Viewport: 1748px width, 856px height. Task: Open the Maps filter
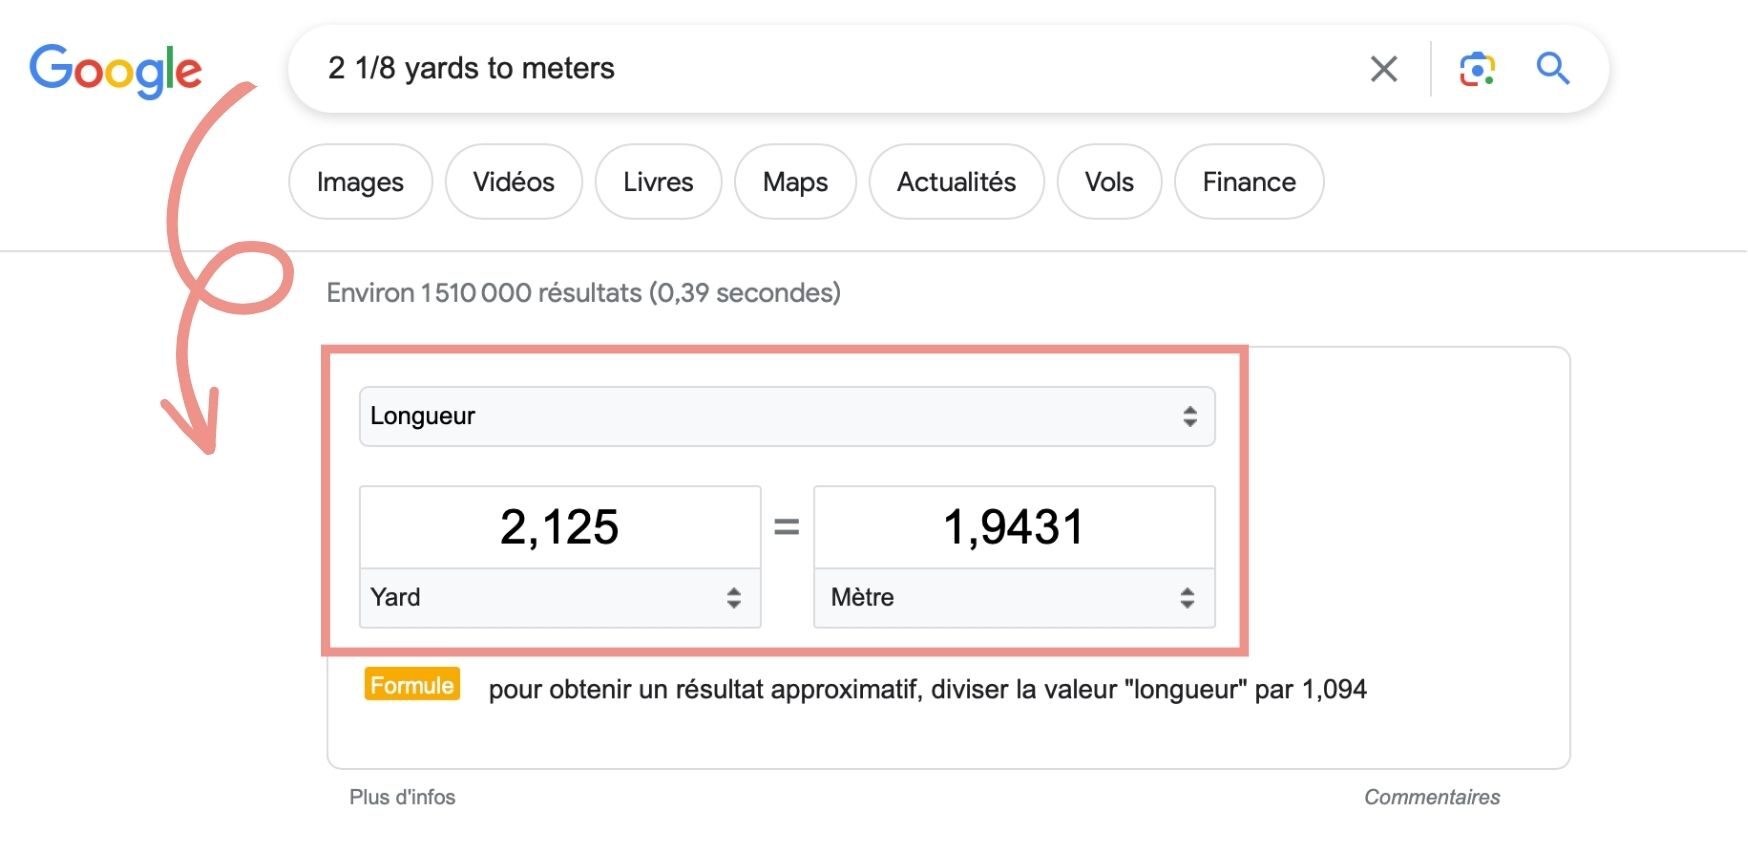795,182
